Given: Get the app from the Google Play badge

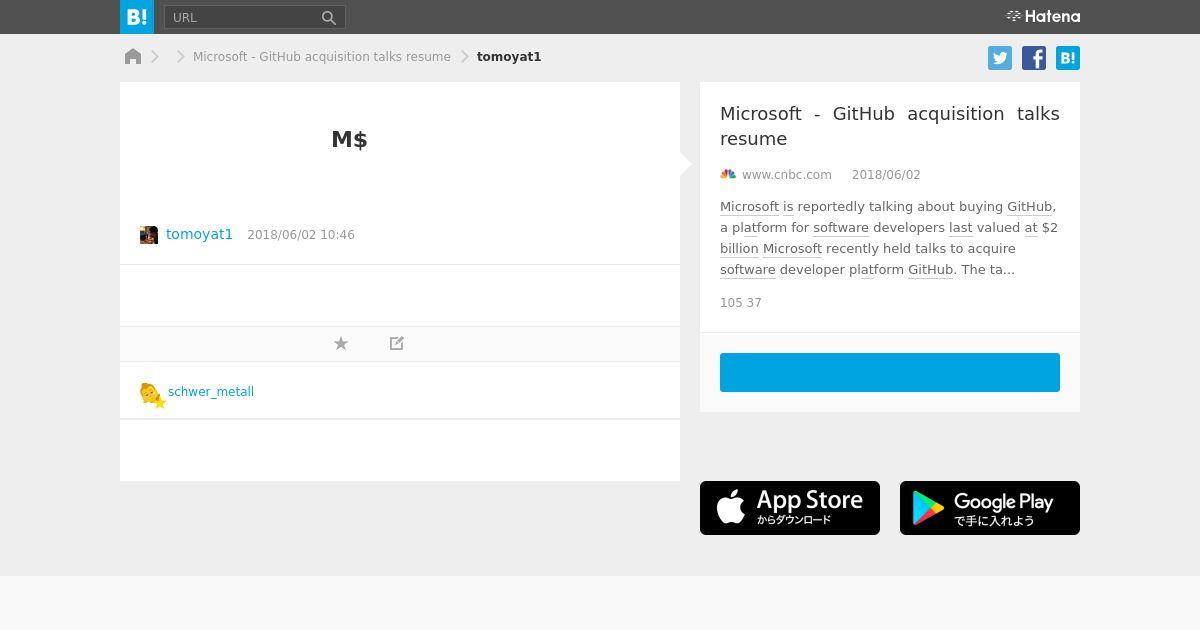Looking at the screenshot, I should (x=990, y=508).
